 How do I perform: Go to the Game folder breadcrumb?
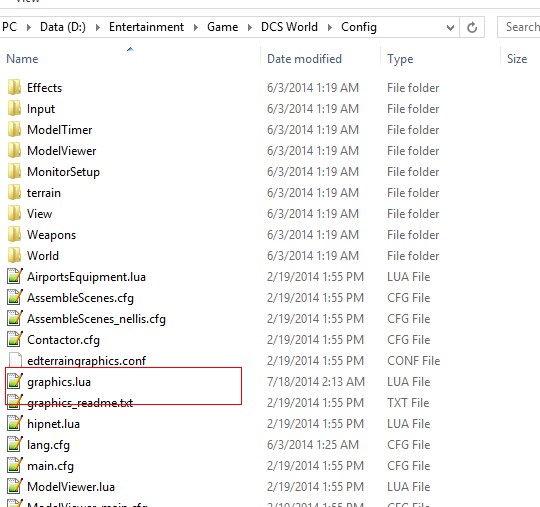222,27
